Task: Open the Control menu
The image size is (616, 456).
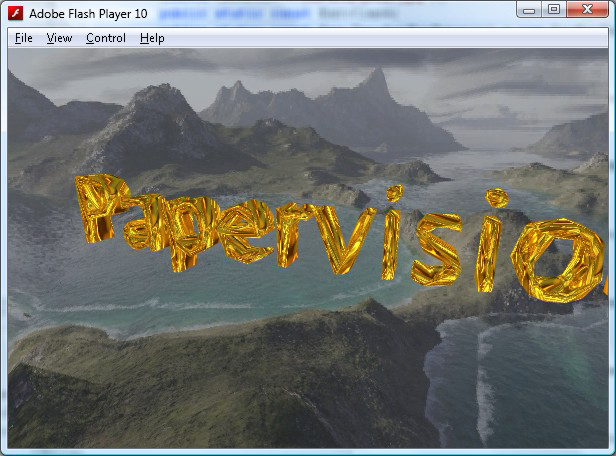Action: click(x=106, y=38)
